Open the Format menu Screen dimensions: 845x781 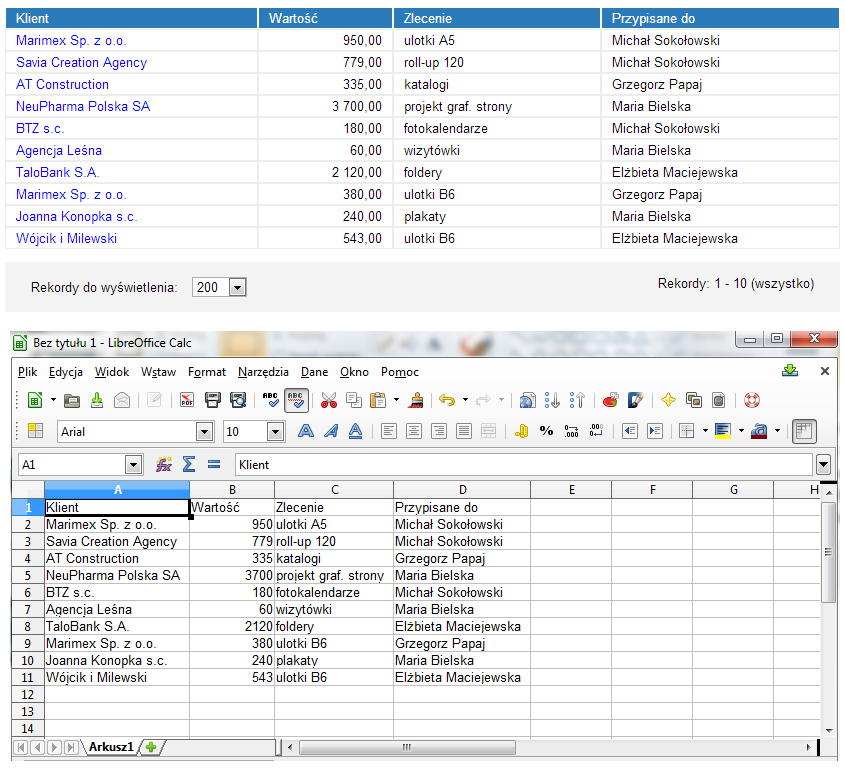(x=207, y=372)
